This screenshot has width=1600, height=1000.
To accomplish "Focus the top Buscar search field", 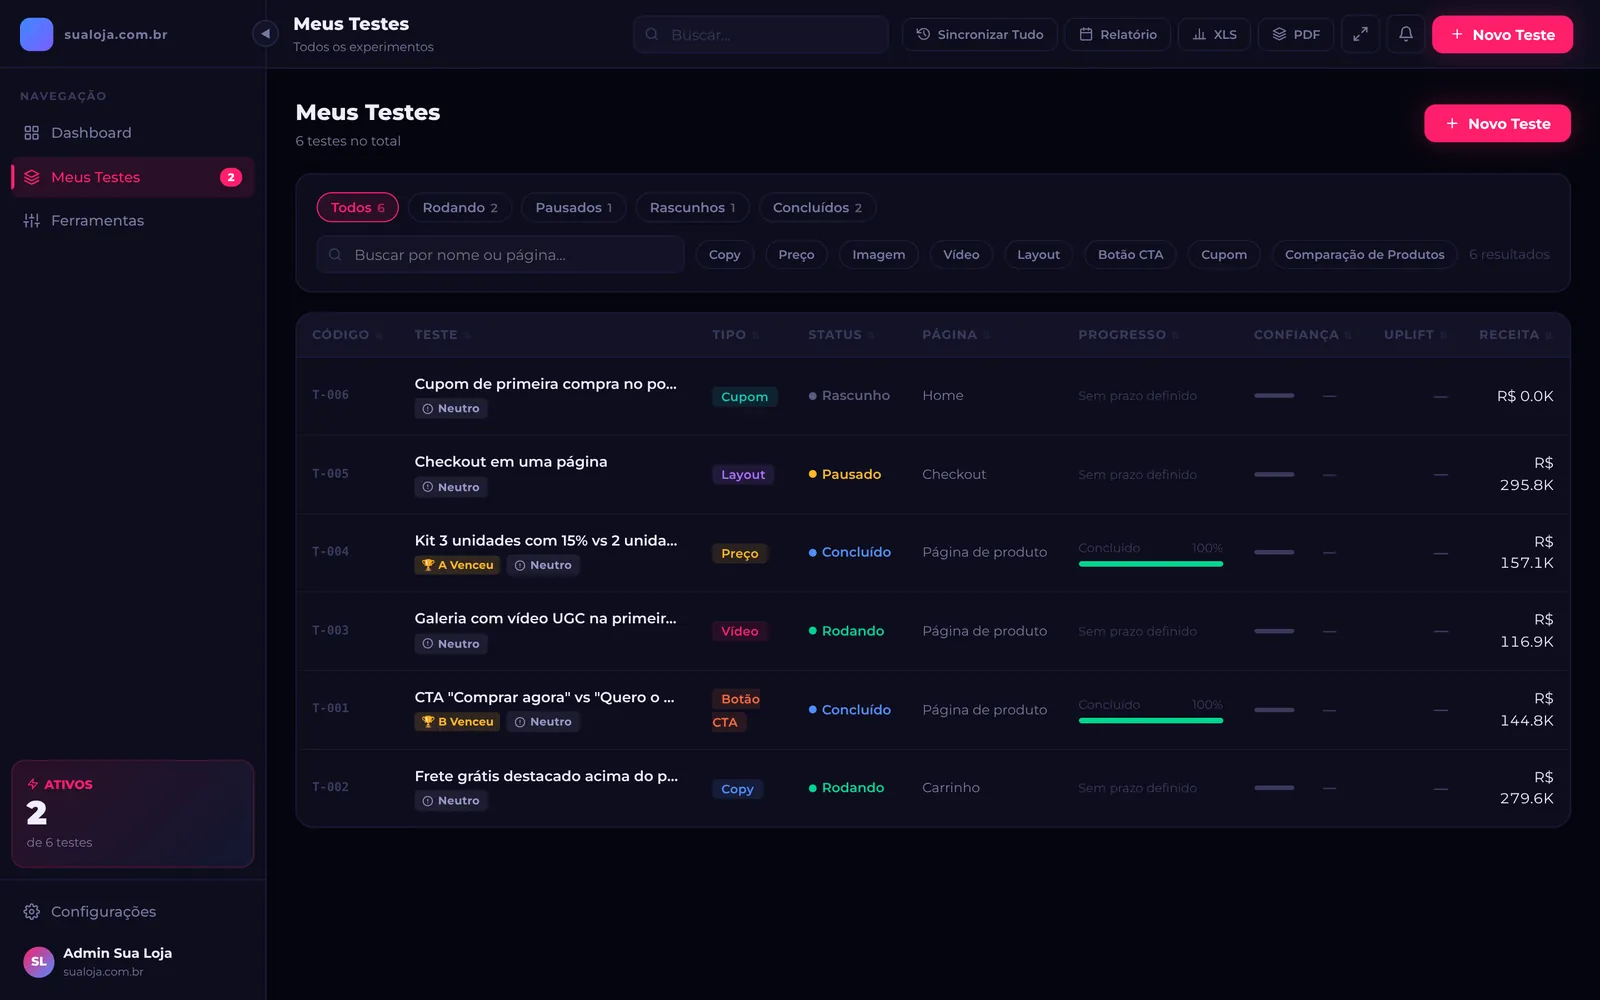I will tap(761, 34).
